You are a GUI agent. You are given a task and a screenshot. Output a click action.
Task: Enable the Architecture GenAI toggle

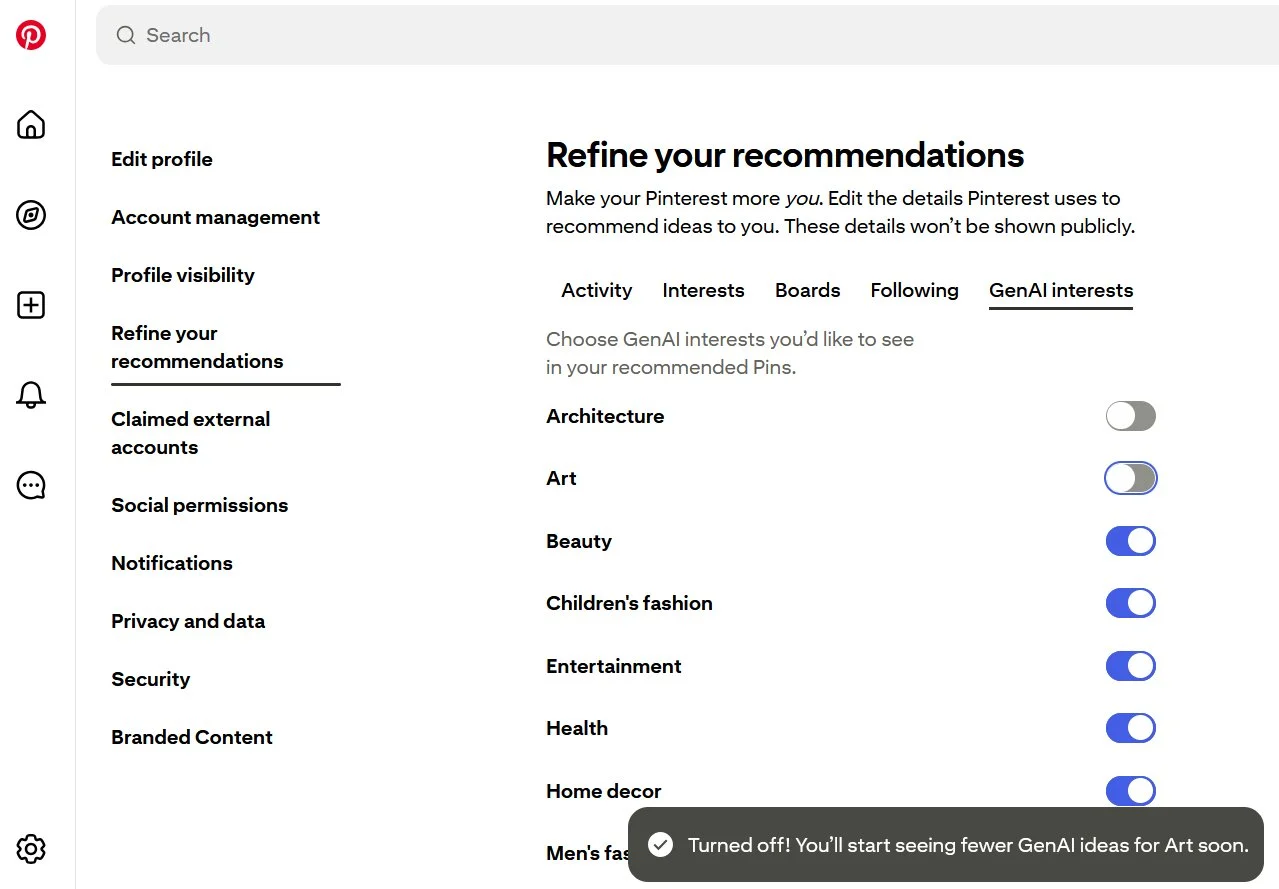pyautogui.click(x=1131, y=416)
